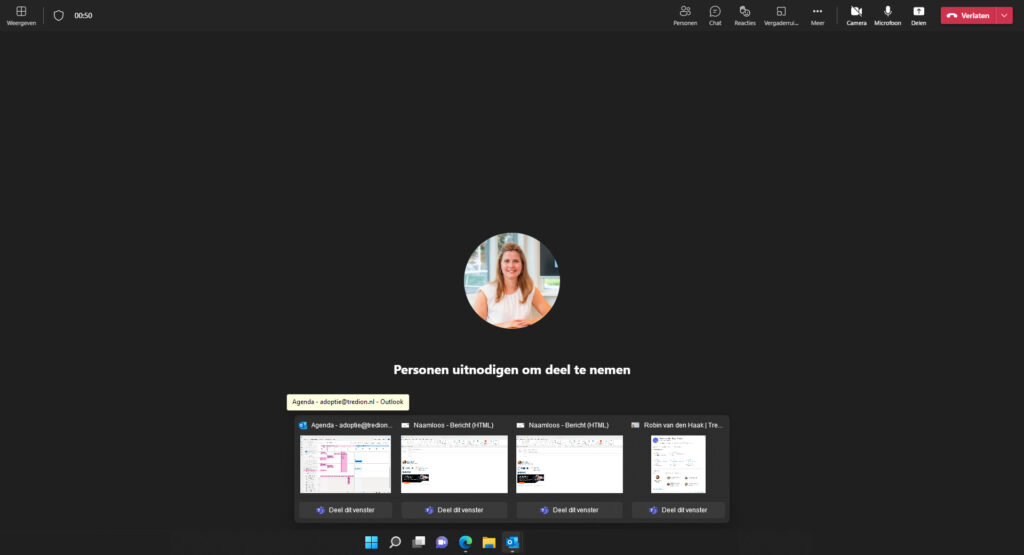The width and height of the screenshot is (1024, 555).
Task: Turn on the Camera
Action: pyautogui.click(x=856, y=16)
